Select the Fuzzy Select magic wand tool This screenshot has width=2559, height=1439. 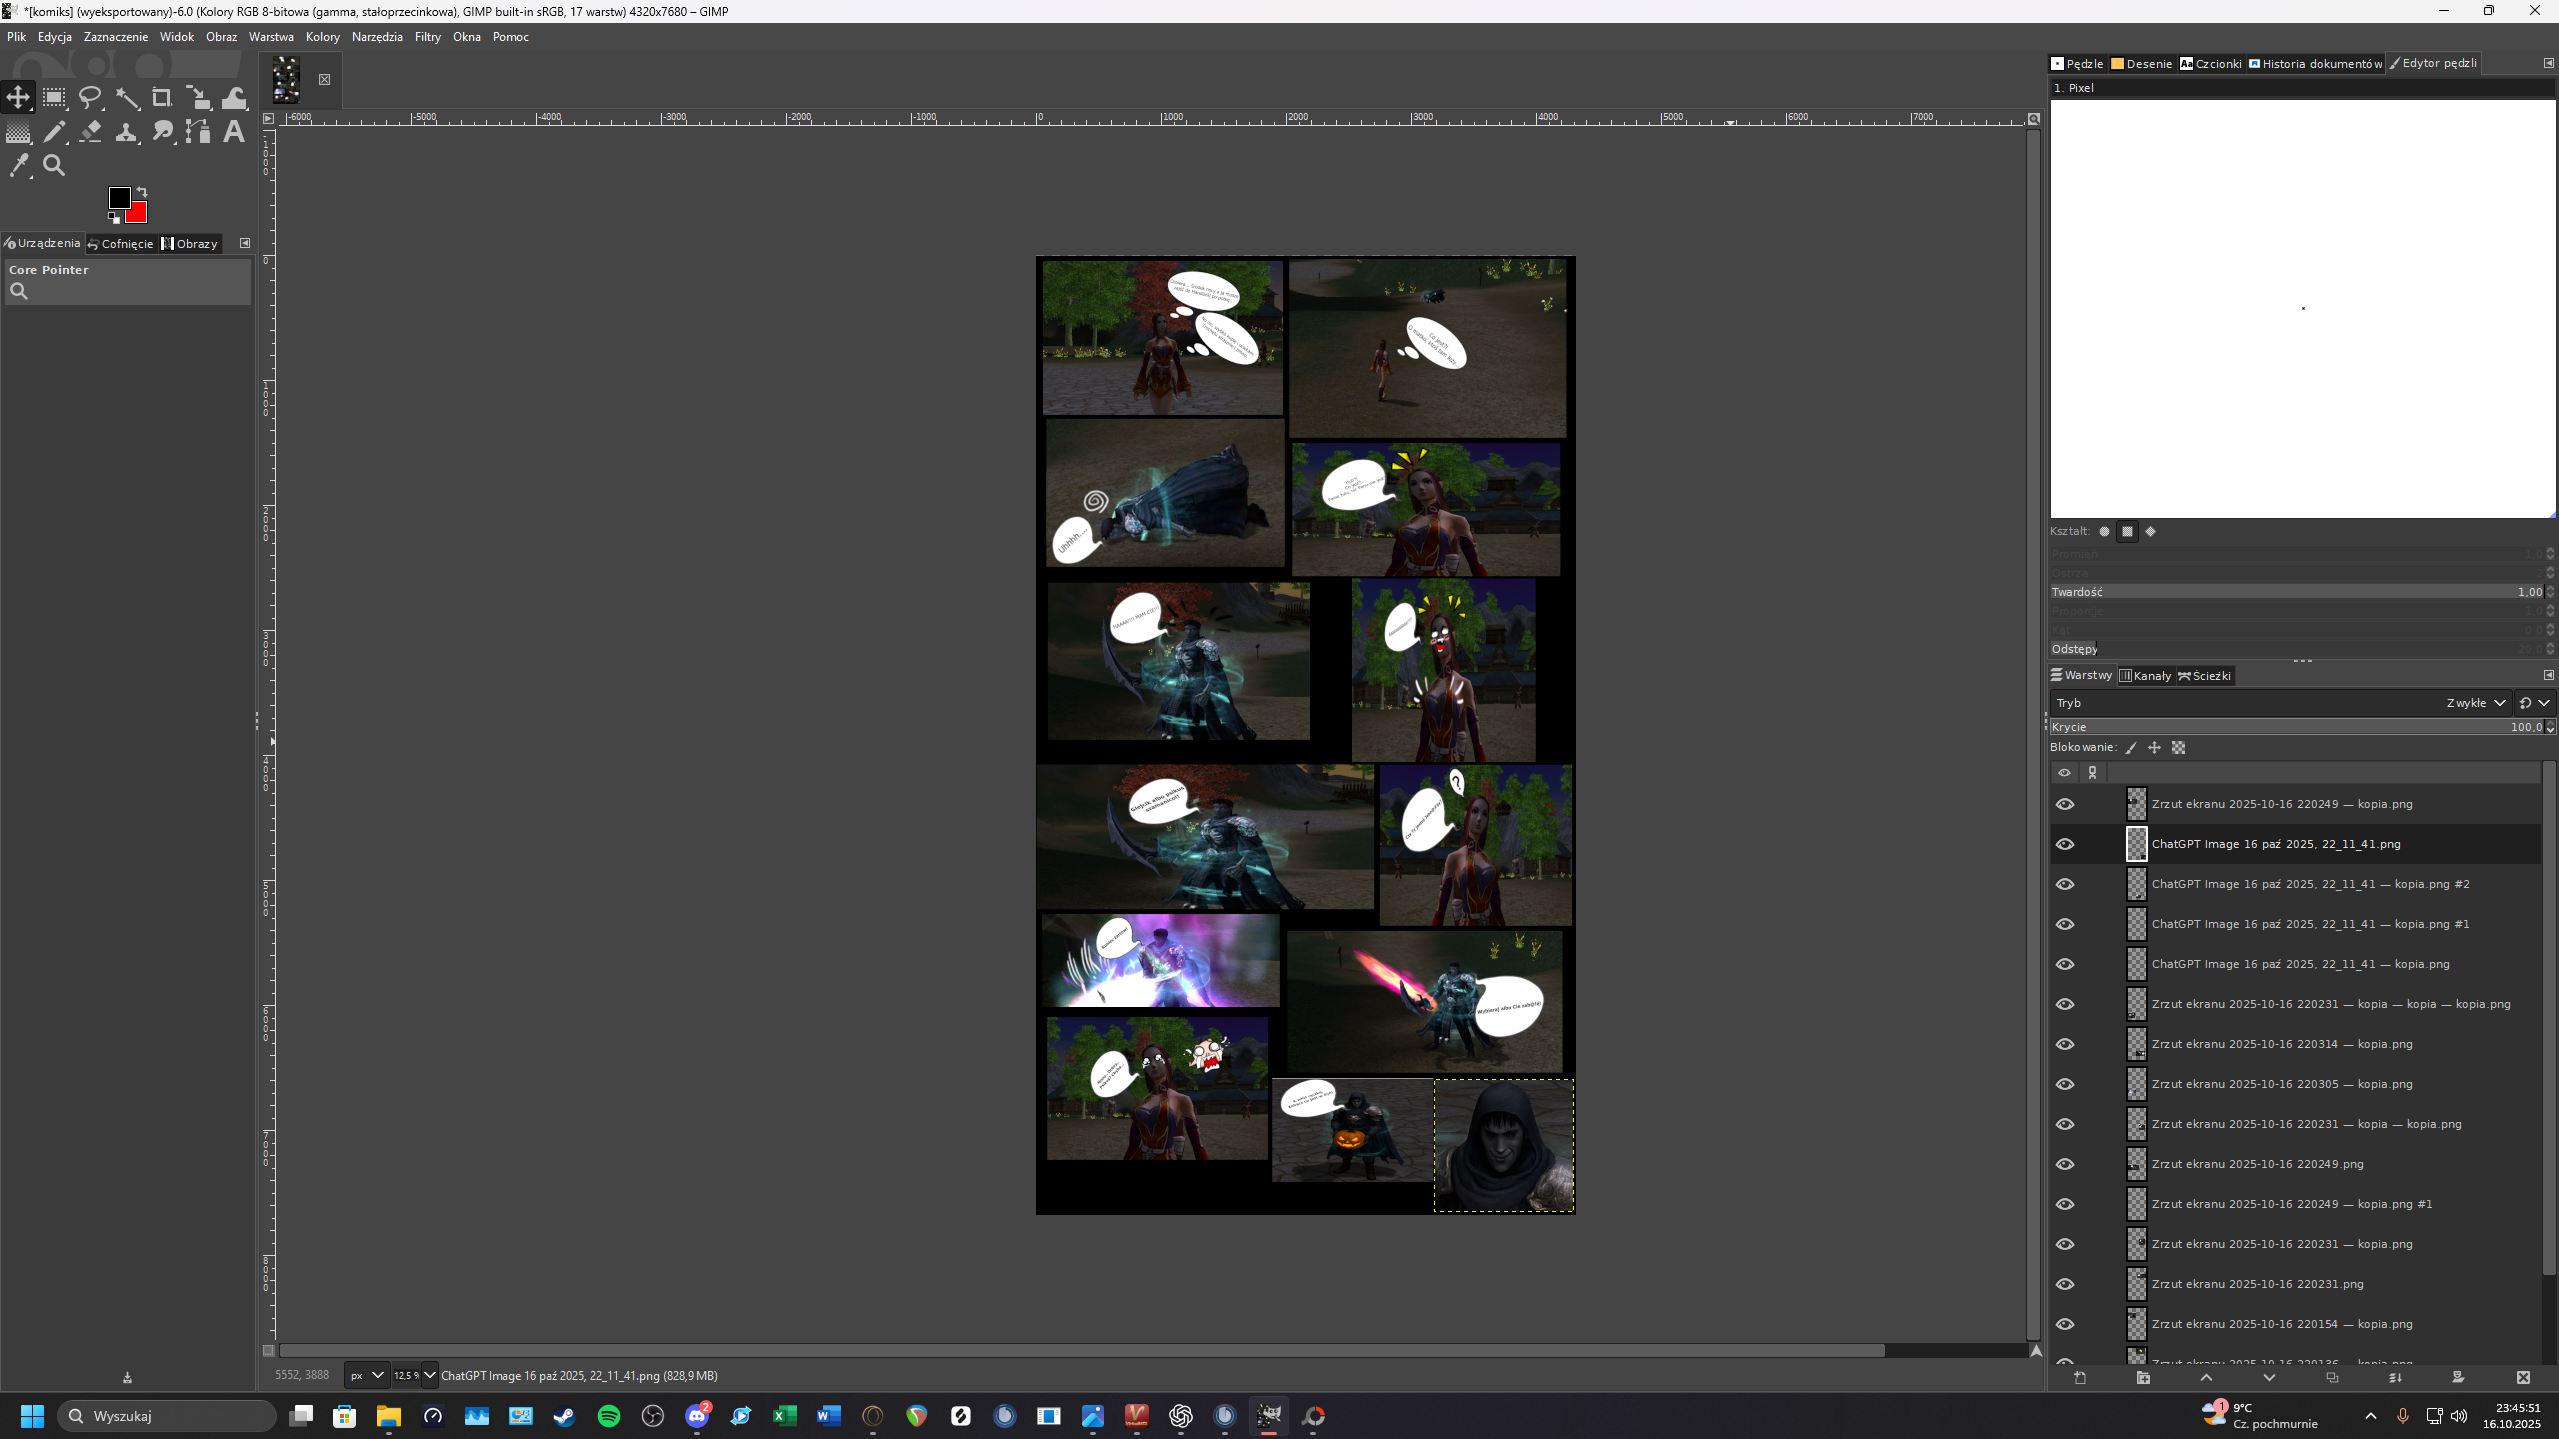(x=127, y=98)
